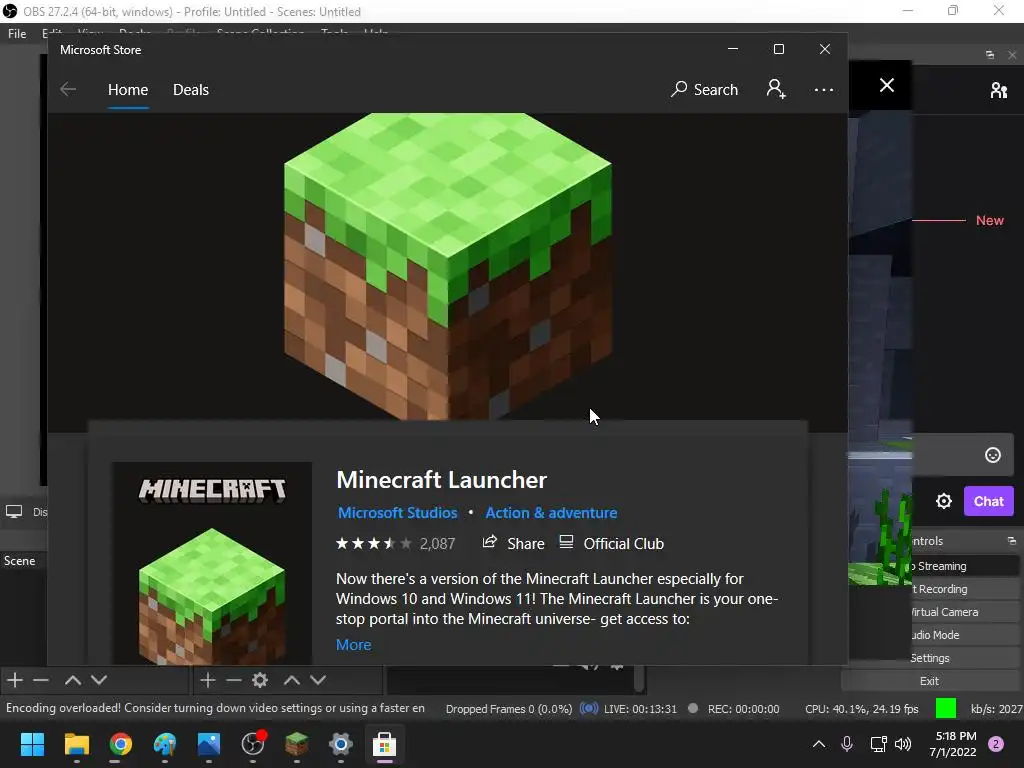Switch to the Home tab in Store
This screenshot has height=768, width=1024.
128,89
